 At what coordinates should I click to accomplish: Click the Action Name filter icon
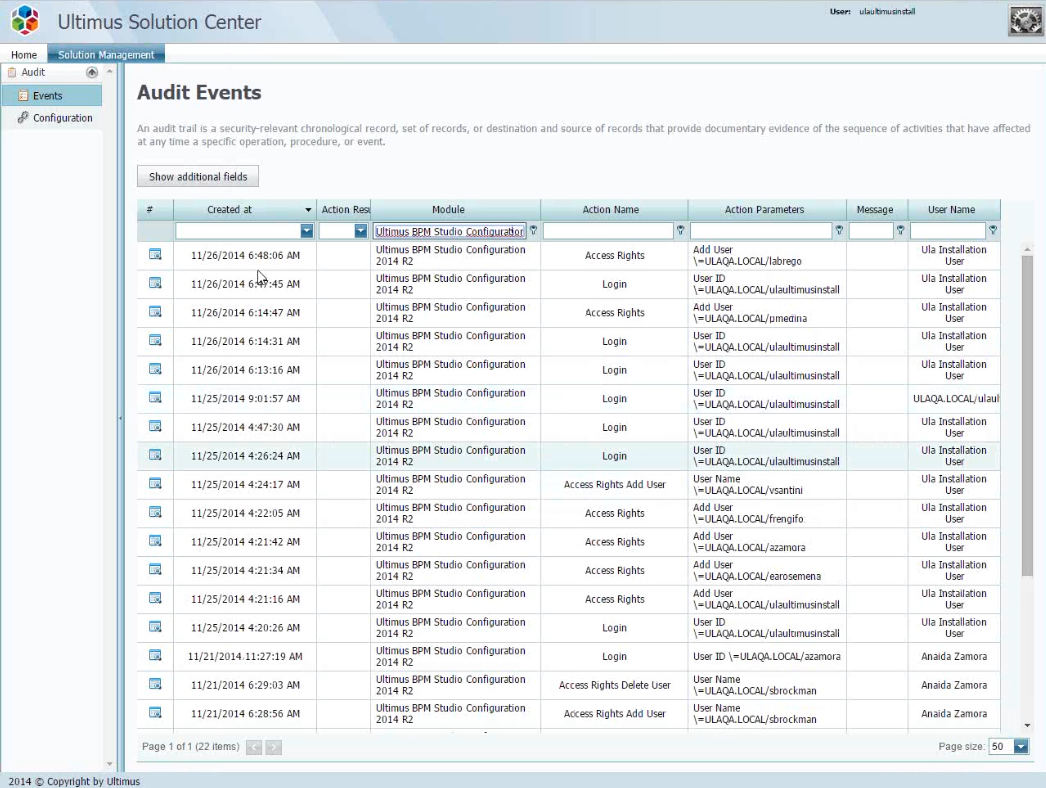(x=680, y=230)
